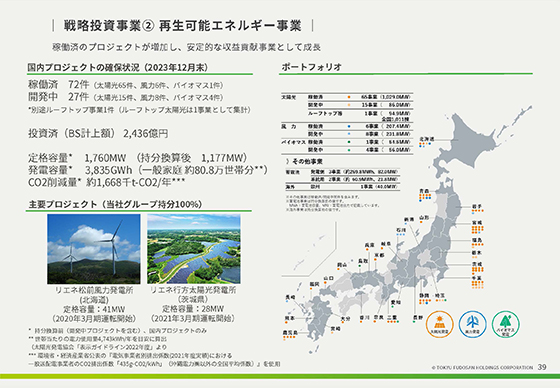Viewport: 560px width, 388px height.
Task: Open the リエネ行方太陽光発電所 solar farm photo
Action: click(194, 249)
